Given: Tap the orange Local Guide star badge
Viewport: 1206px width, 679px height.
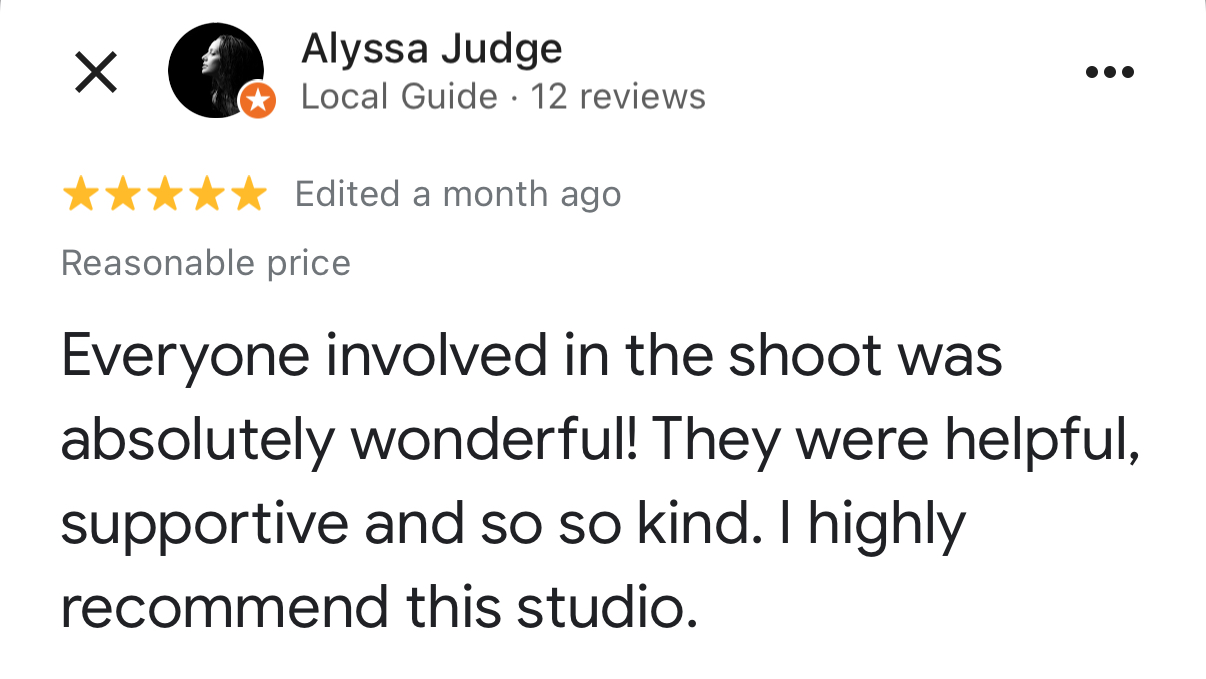Looking at the screenshot, I should [x=258, y=101].
